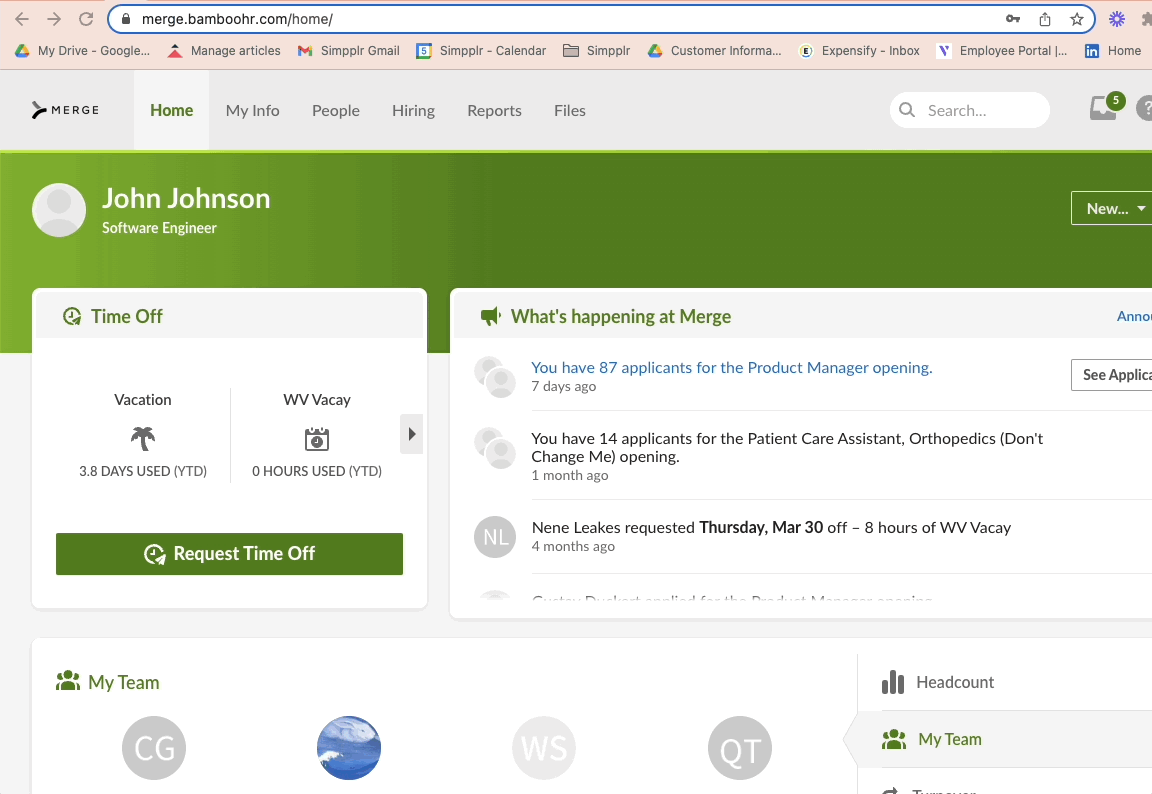Image resolution: width=1152 pixels, height=794 pixels.
Task: Click the padlock icon in the address bar
Action: point(124,18)
